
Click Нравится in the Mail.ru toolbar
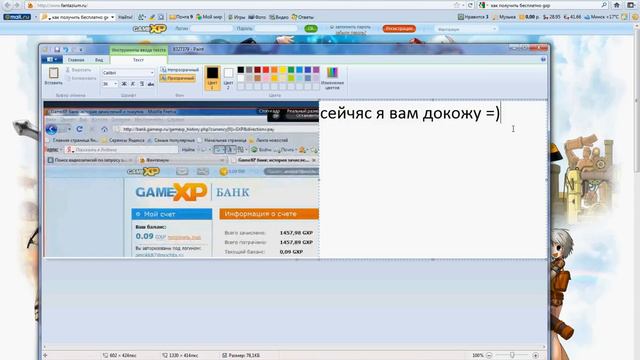coord(473,17)
